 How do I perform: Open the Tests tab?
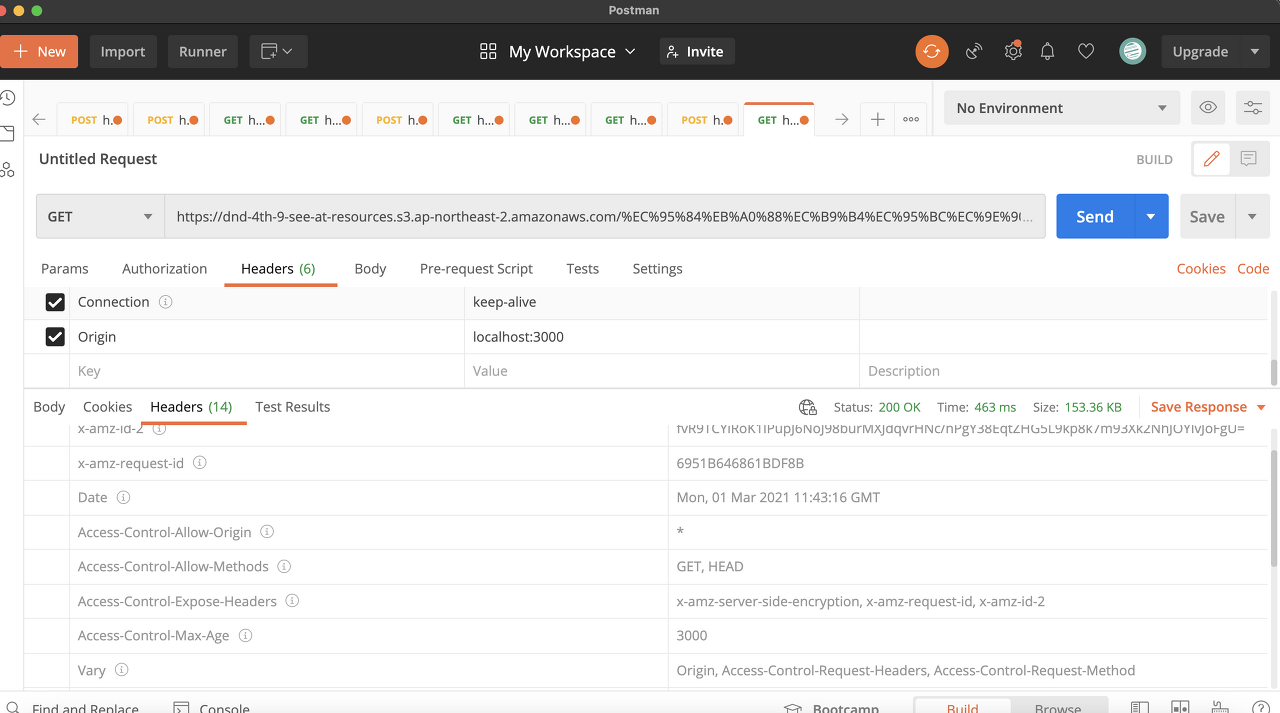tap(582, 269)
